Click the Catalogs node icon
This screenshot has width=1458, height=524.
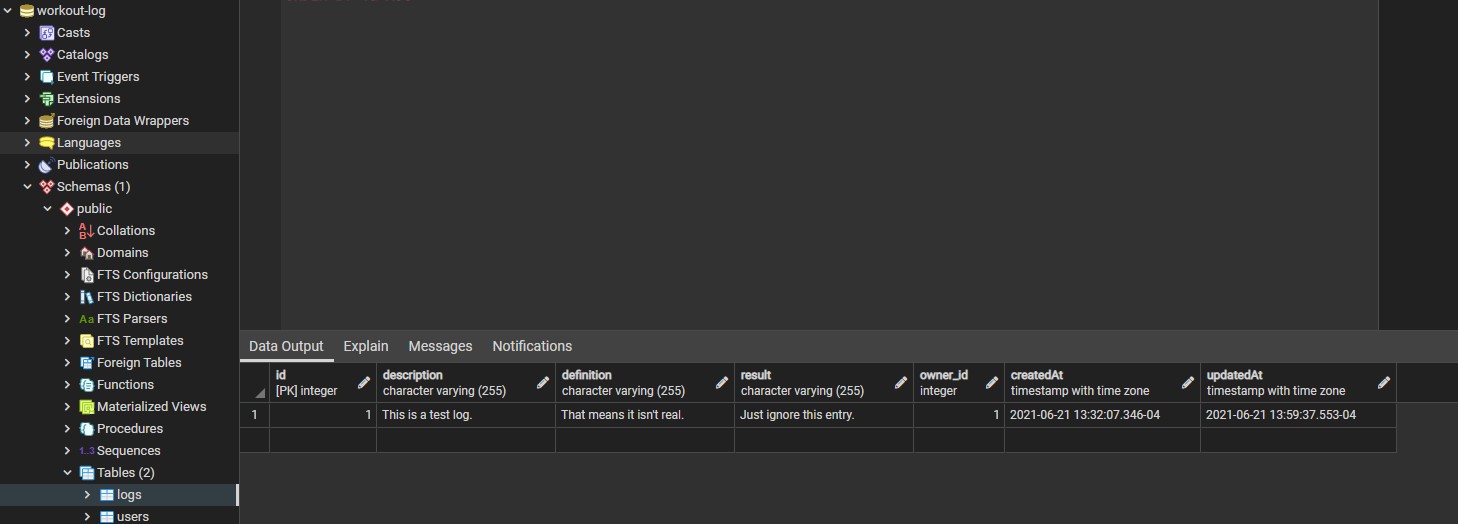click(x=46, y=55)
